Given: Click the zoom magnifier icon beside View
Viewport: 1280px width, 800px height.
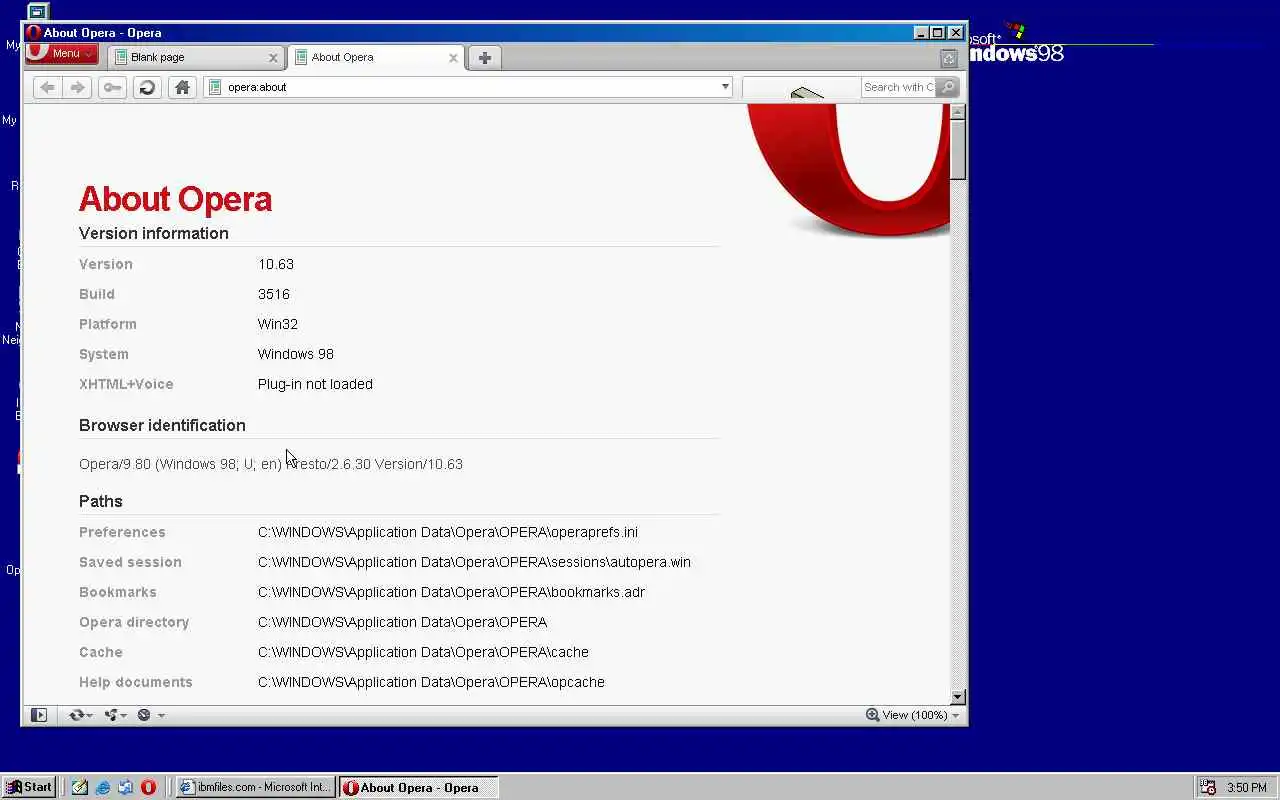Looking at the screenshot, I should point(872,715).
